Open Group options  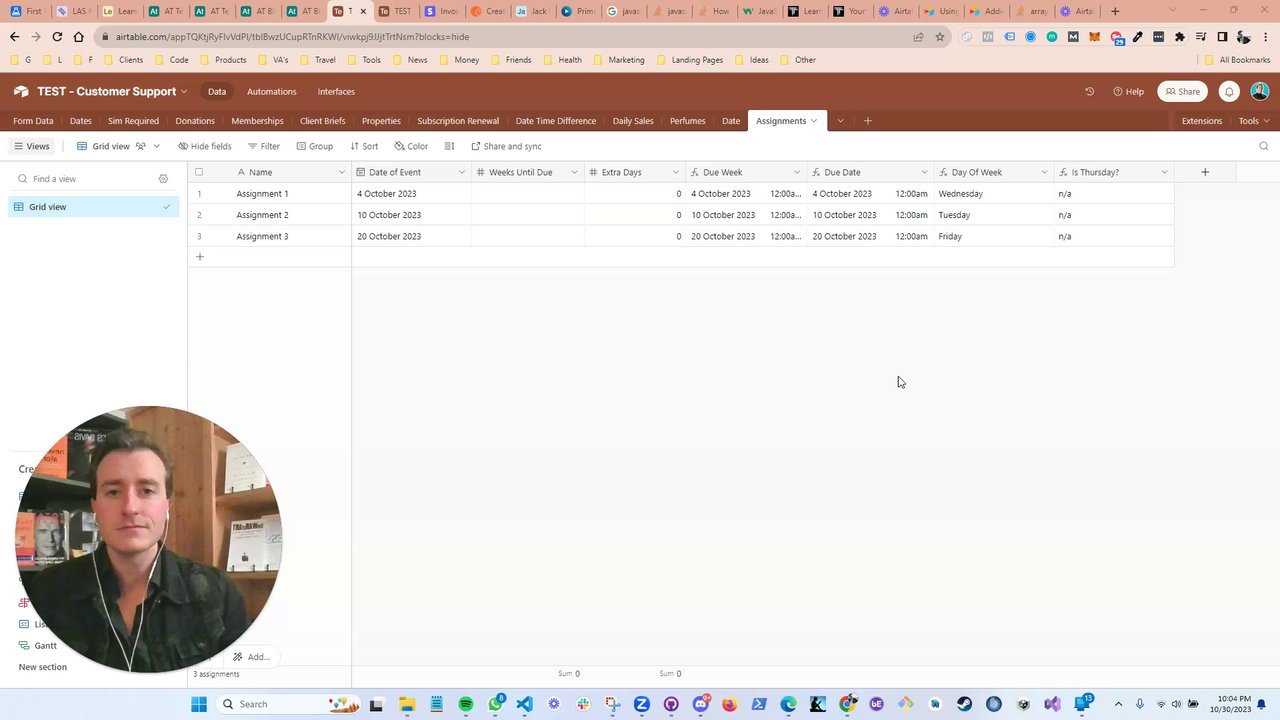(x=314, y=146)
